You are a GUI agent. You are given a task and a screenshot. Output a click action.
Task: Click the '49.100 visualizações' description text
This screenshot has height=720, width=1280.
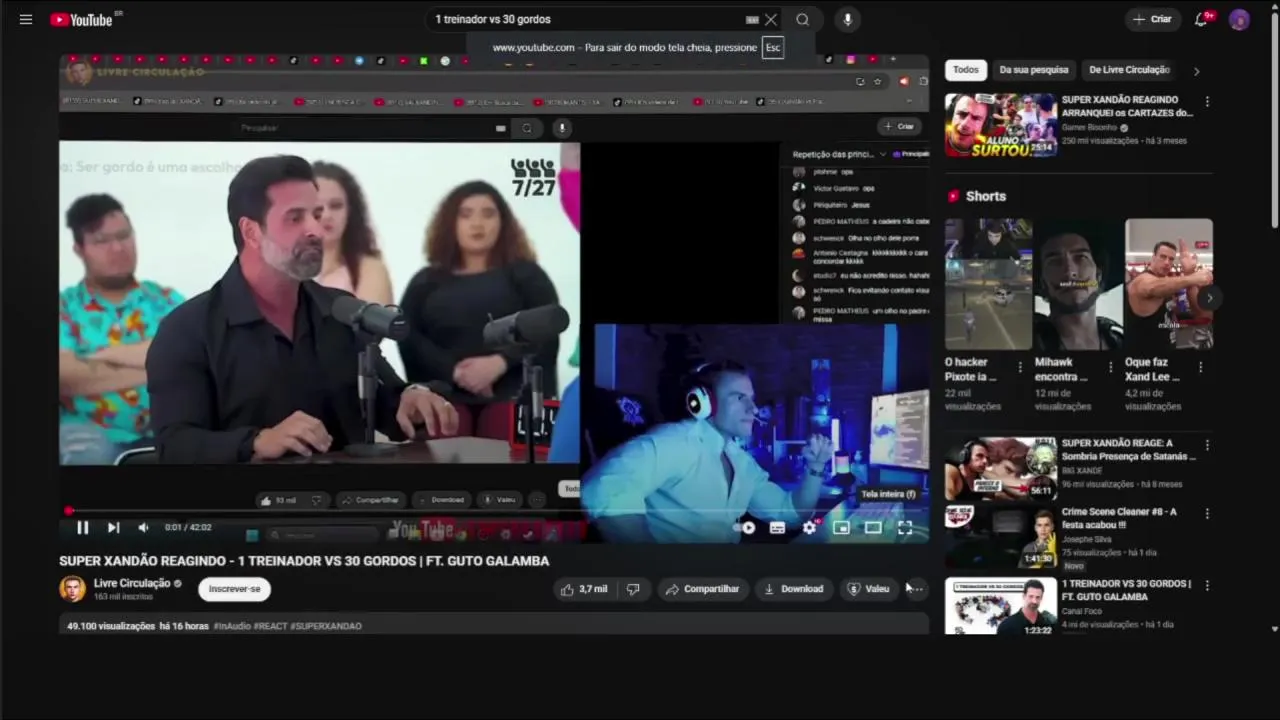pos(111,626)
